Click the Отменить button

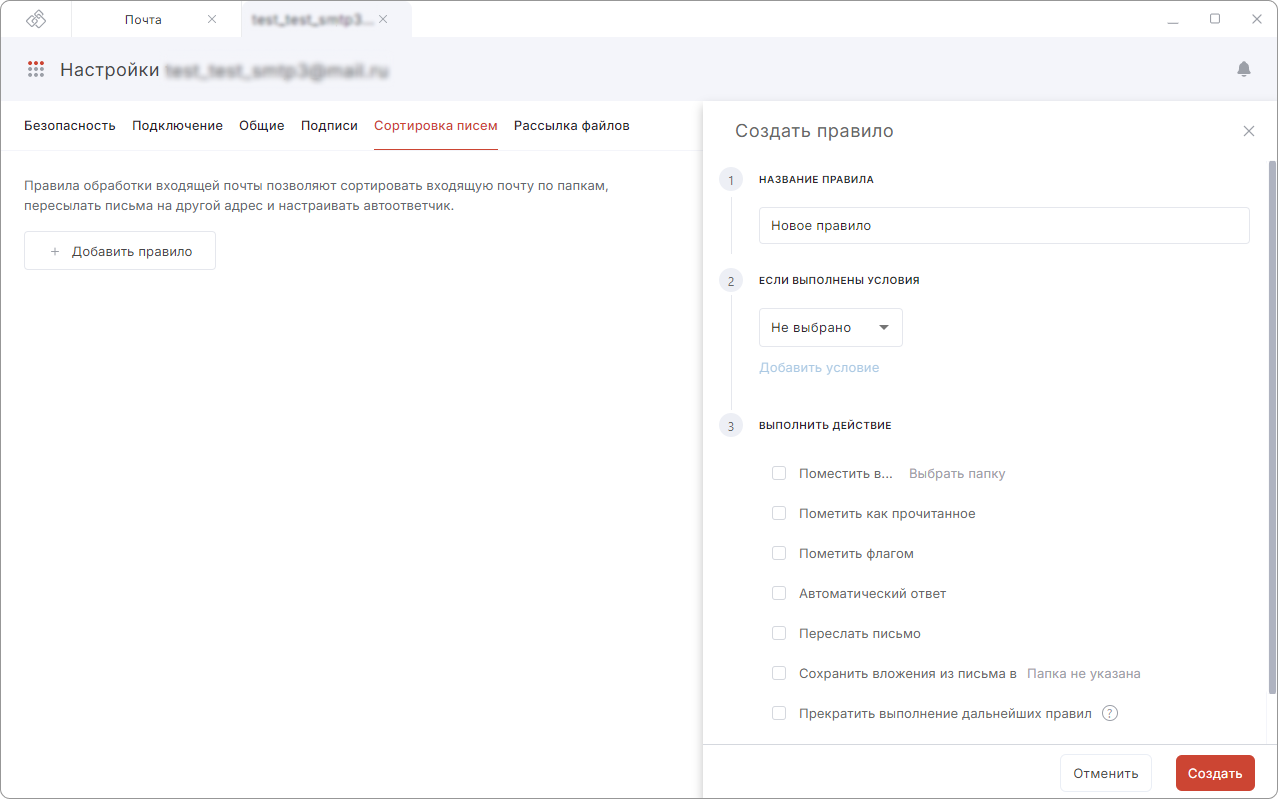[x=1106, y=773]
